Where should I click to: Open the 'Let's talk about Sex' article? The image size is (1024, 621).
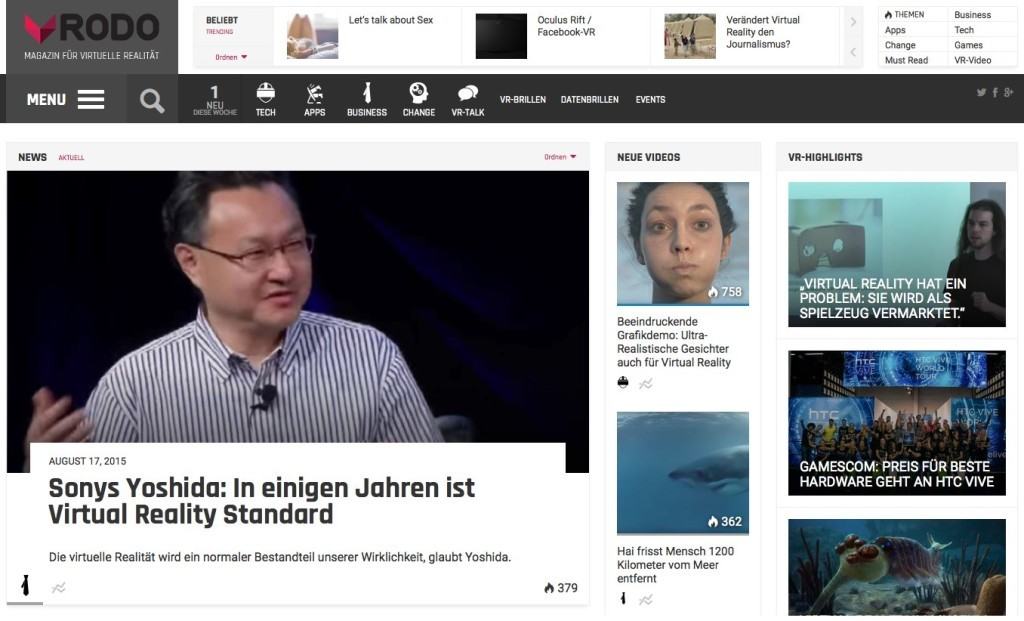coord(391,20)
